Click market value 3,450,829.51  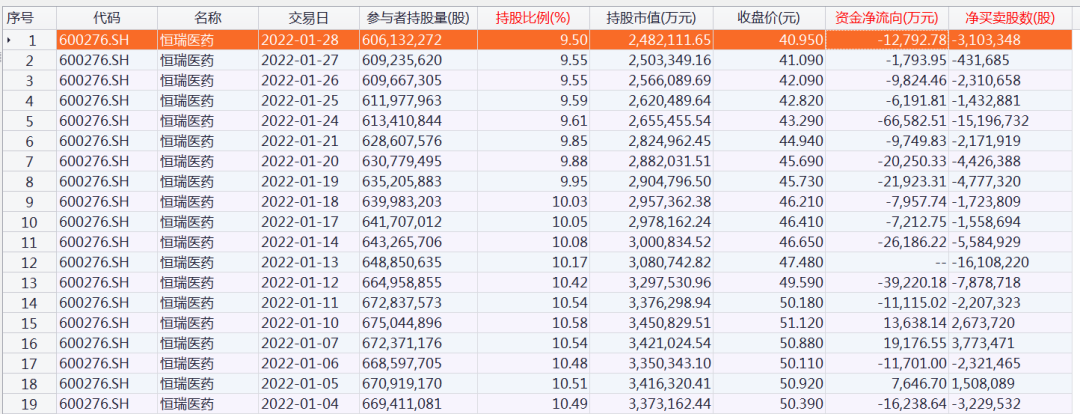point(669,323)
